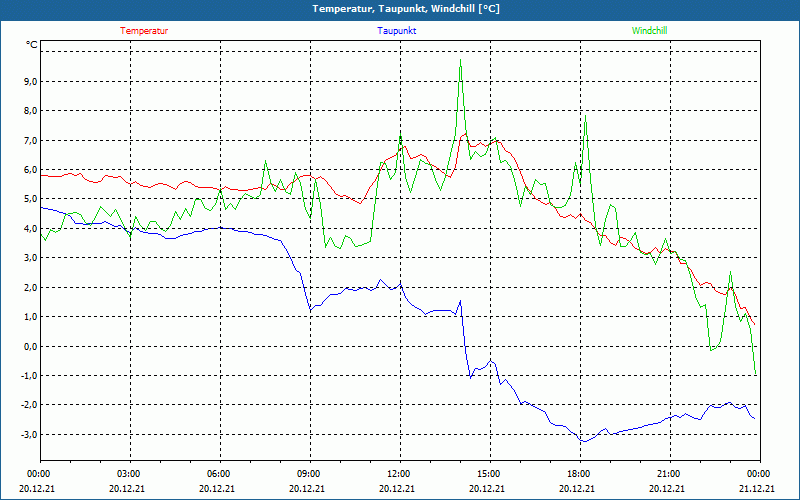Click the 5,0 y-axis value label
Screen dimensions: 800x500
tap(29, 199)
